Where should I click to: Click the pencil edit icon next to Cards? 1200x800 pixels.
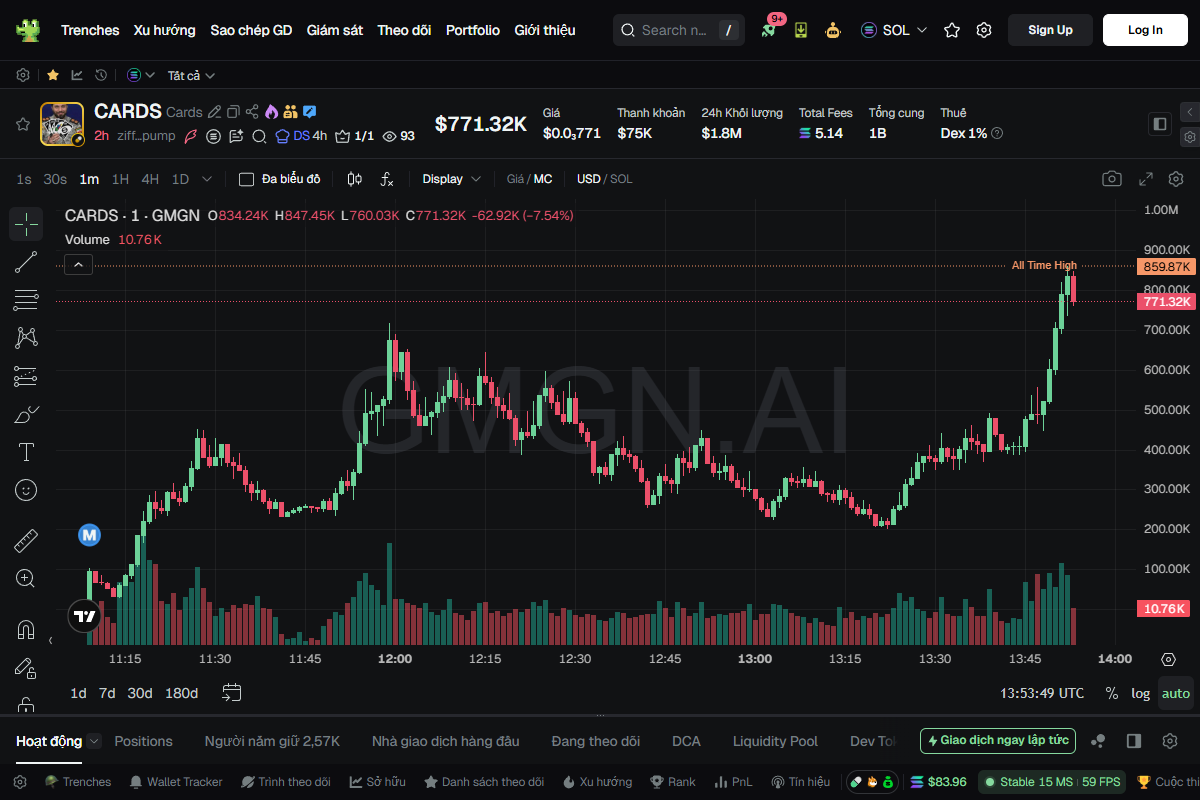[214, 112]
